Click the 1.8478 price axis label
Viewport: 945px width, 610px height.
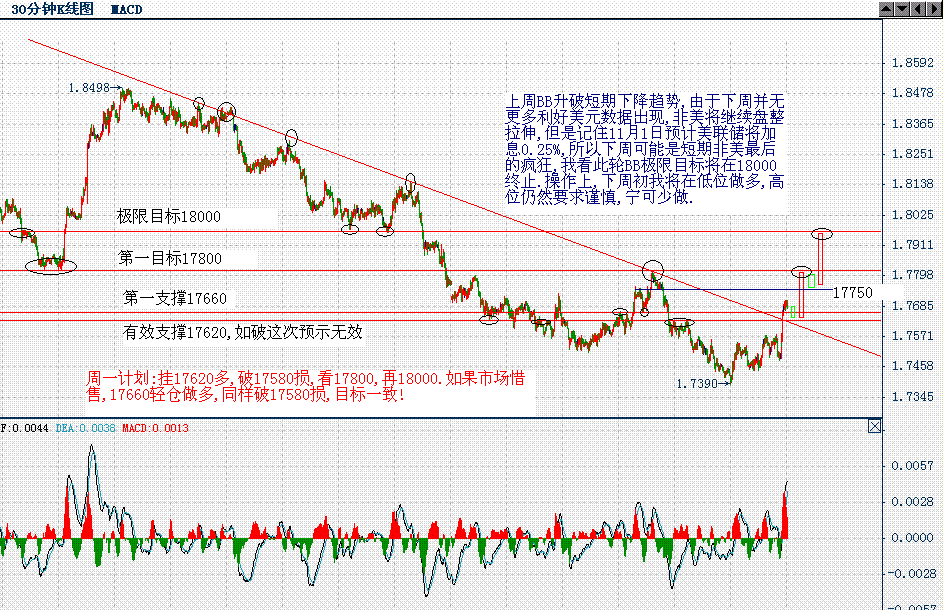pyautogui.click(x=912, y=93)
